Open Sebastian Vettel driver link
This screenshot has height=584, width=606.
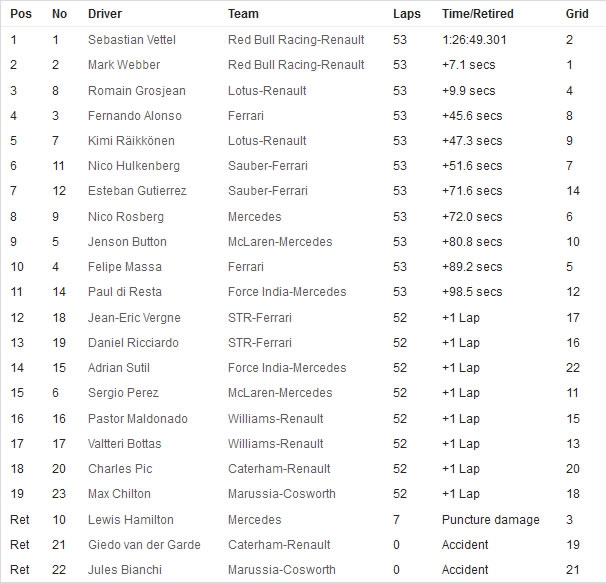132,40
